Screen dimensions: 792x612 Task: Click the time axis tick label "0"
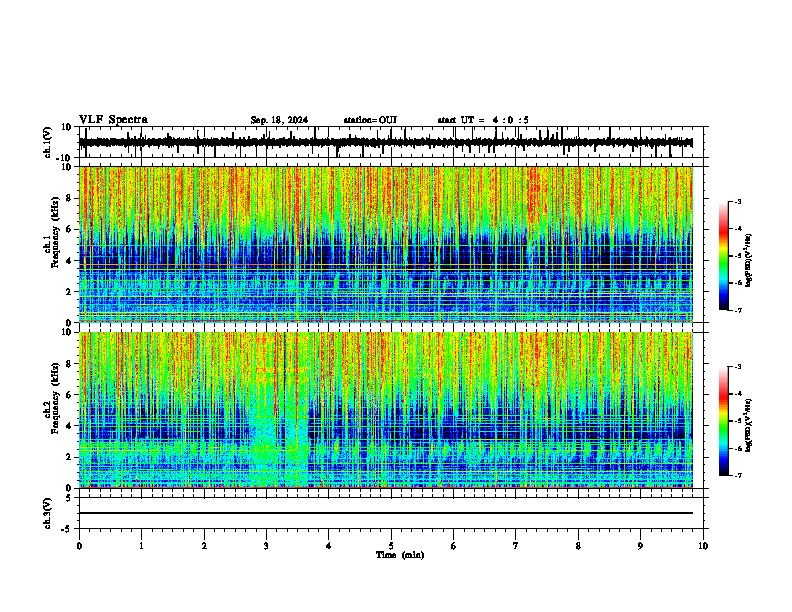pos(79,546)
